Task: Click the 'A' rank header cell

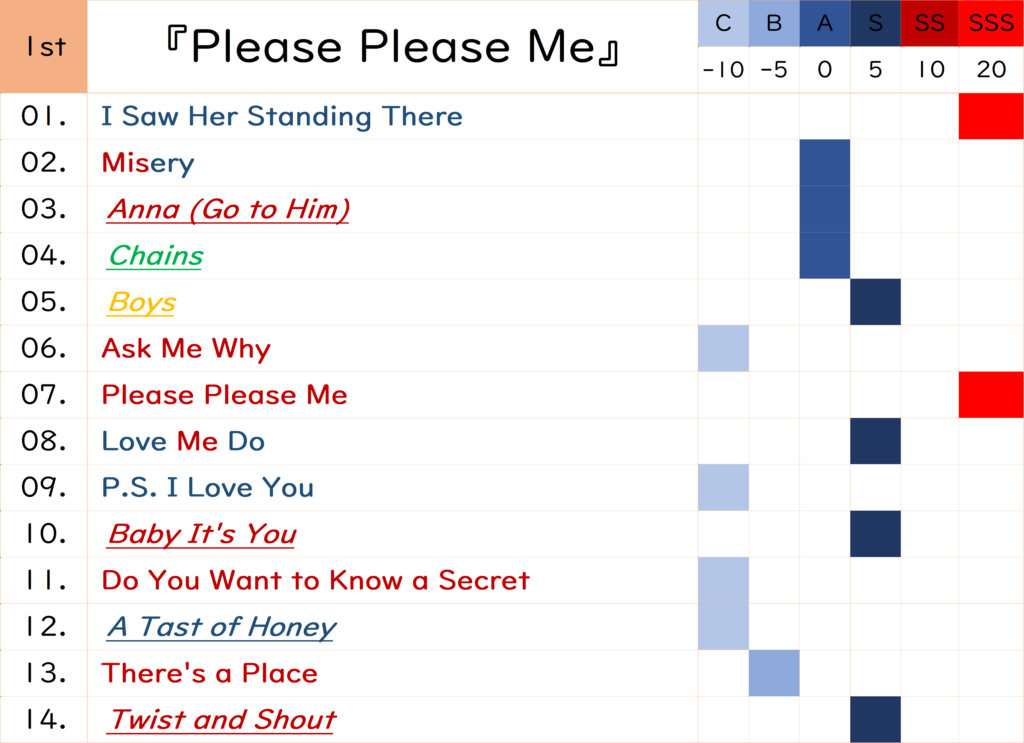Action: [825, 24]
